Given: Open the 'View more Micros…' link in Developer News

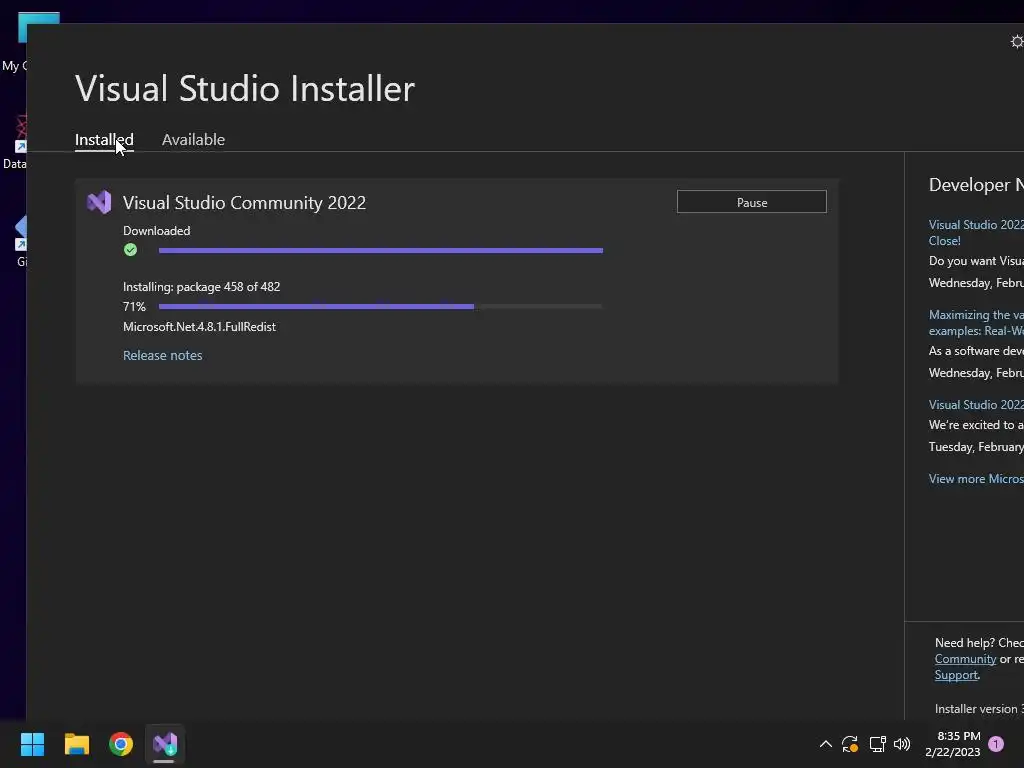Looking at the screenshot, I should click(x=976, y=479).
